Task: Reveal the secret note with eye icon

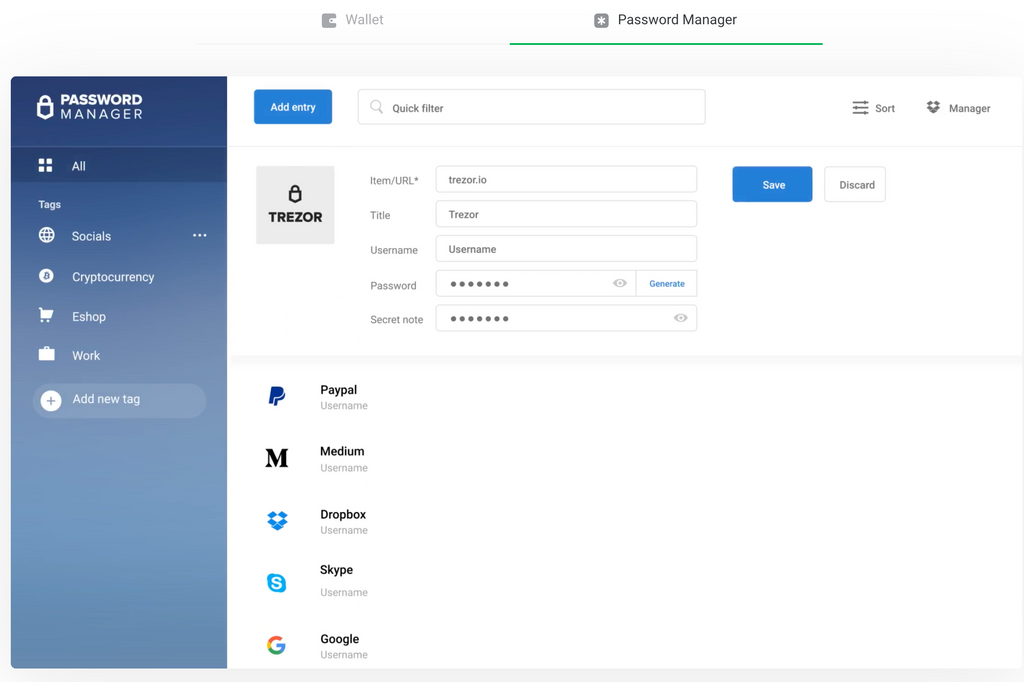Action: [680, 318]
